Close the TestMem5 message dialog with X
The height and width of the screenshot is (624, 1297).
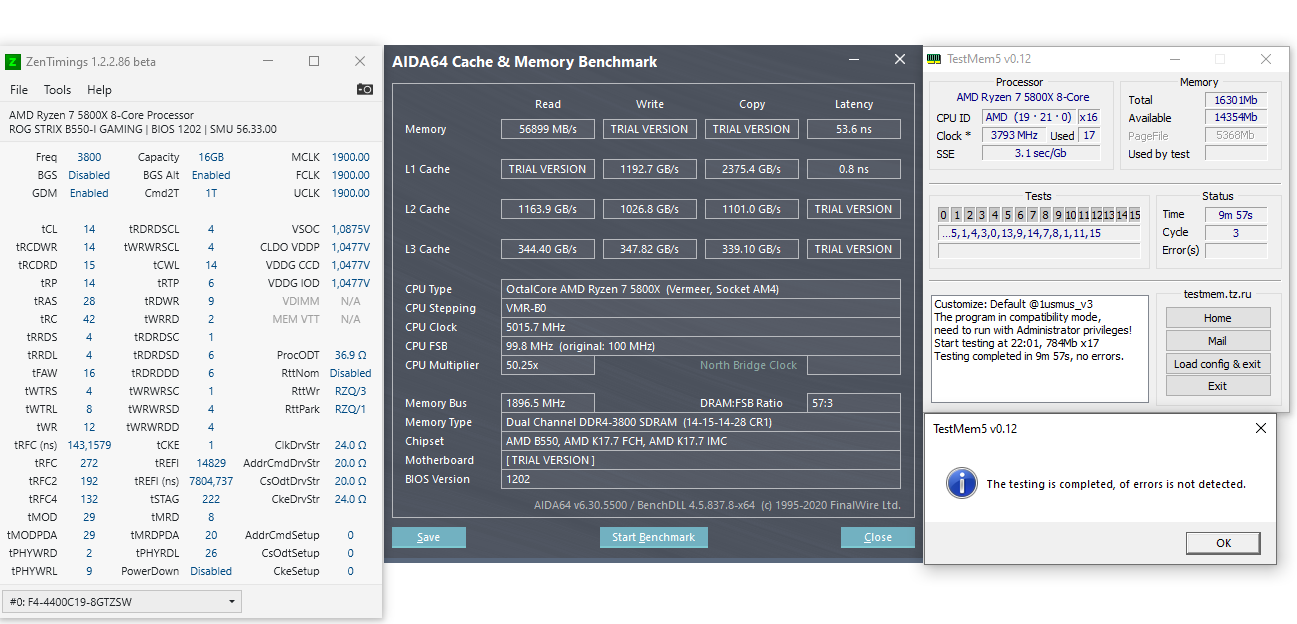click(x=1260, y=428)
